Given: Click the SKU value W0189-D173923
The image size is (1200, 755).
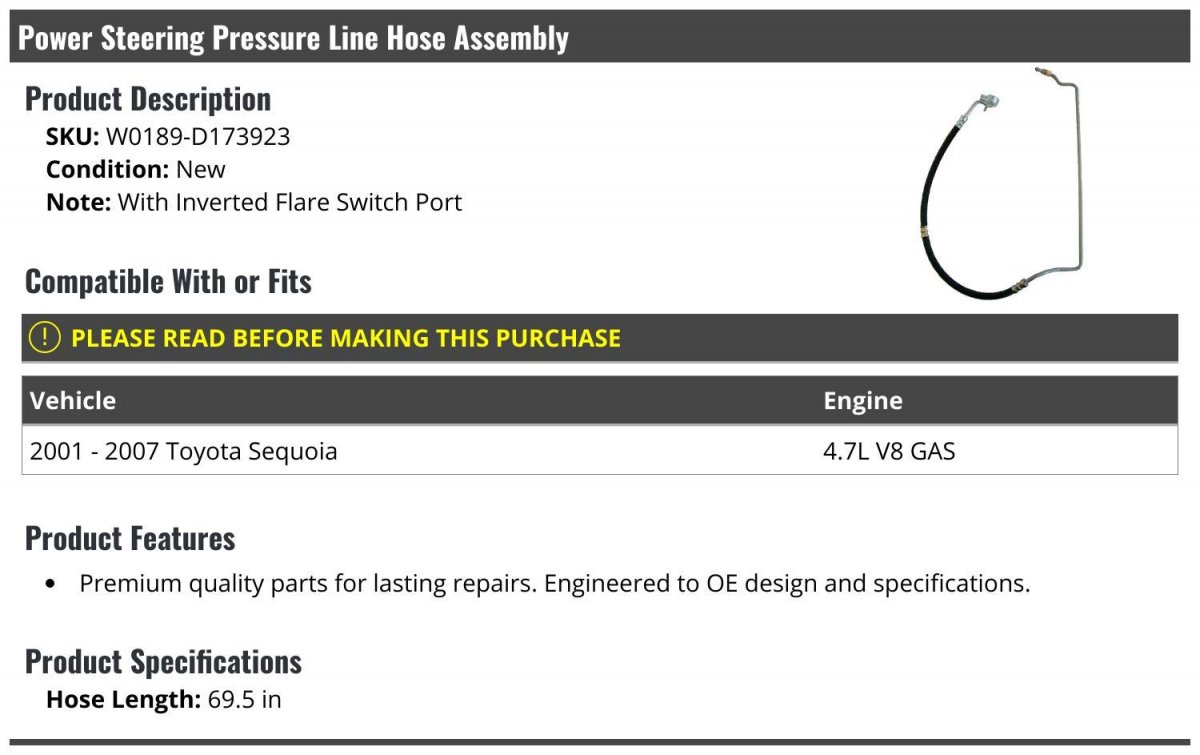Looking at the screenshot, I should 198,137.
